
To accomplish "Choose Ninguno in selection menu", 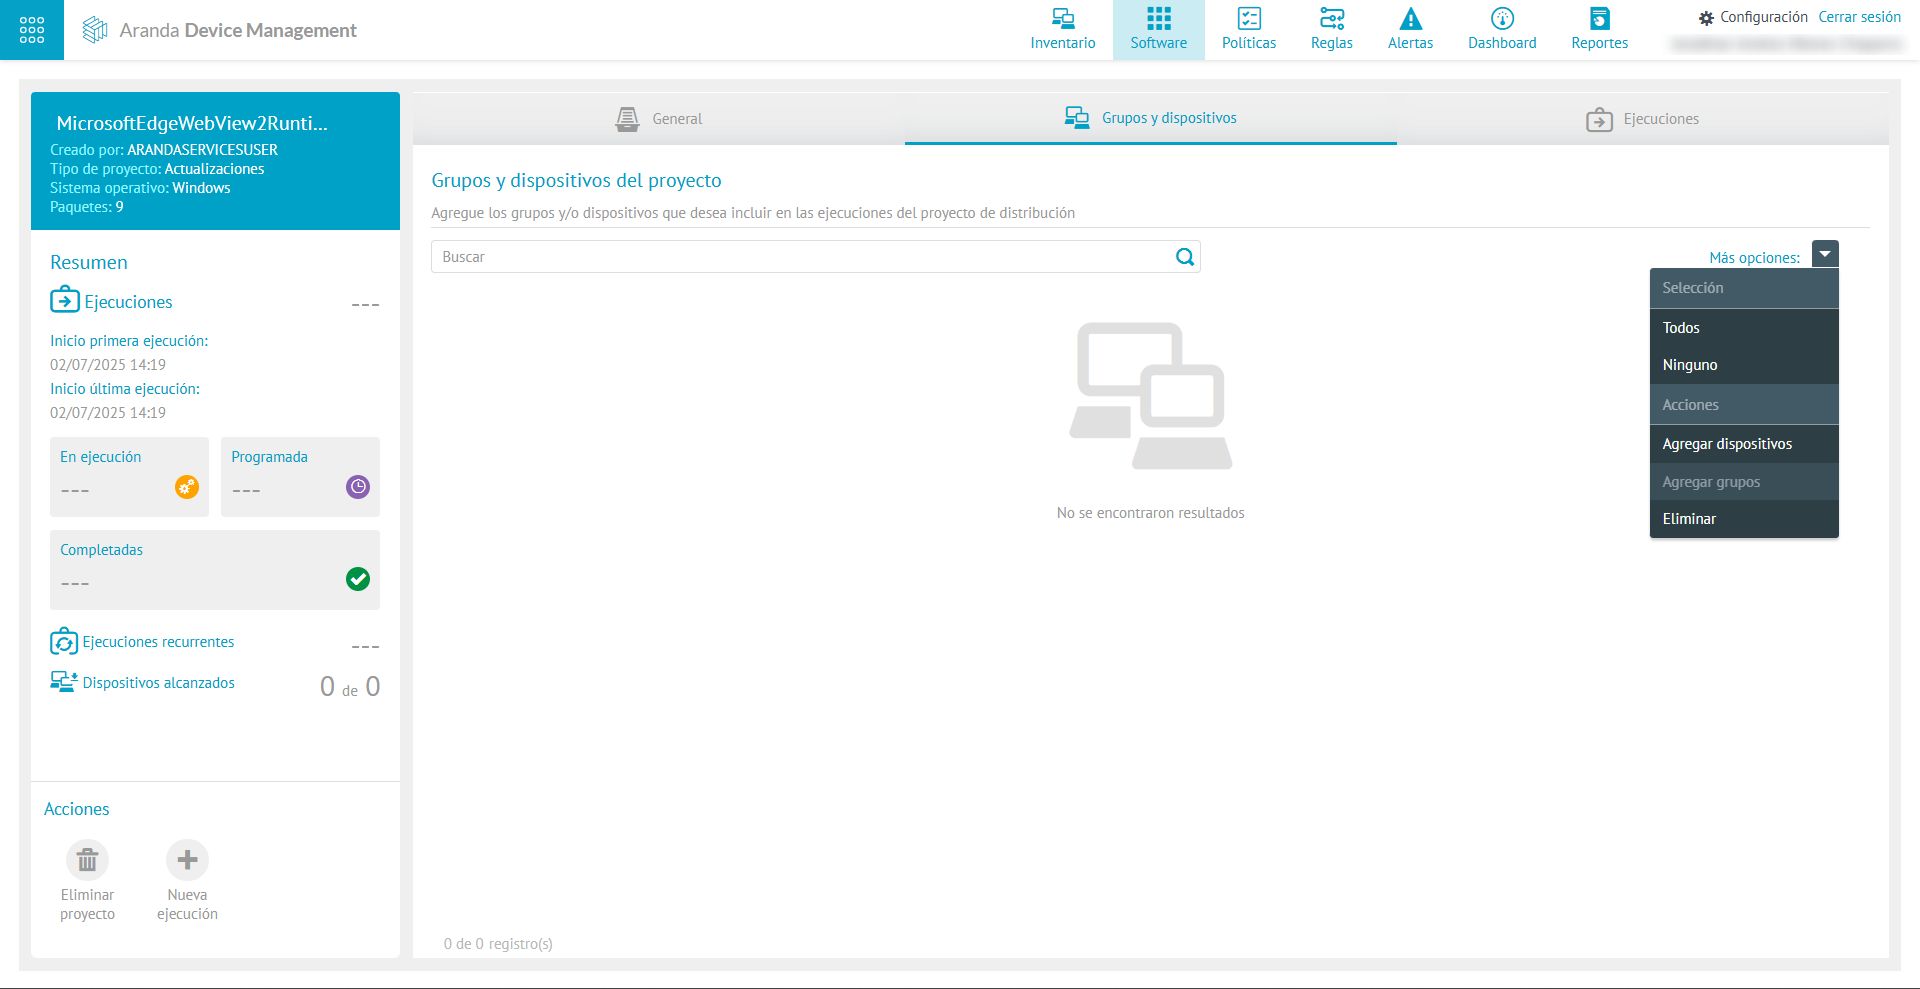I will [1744, 365].
